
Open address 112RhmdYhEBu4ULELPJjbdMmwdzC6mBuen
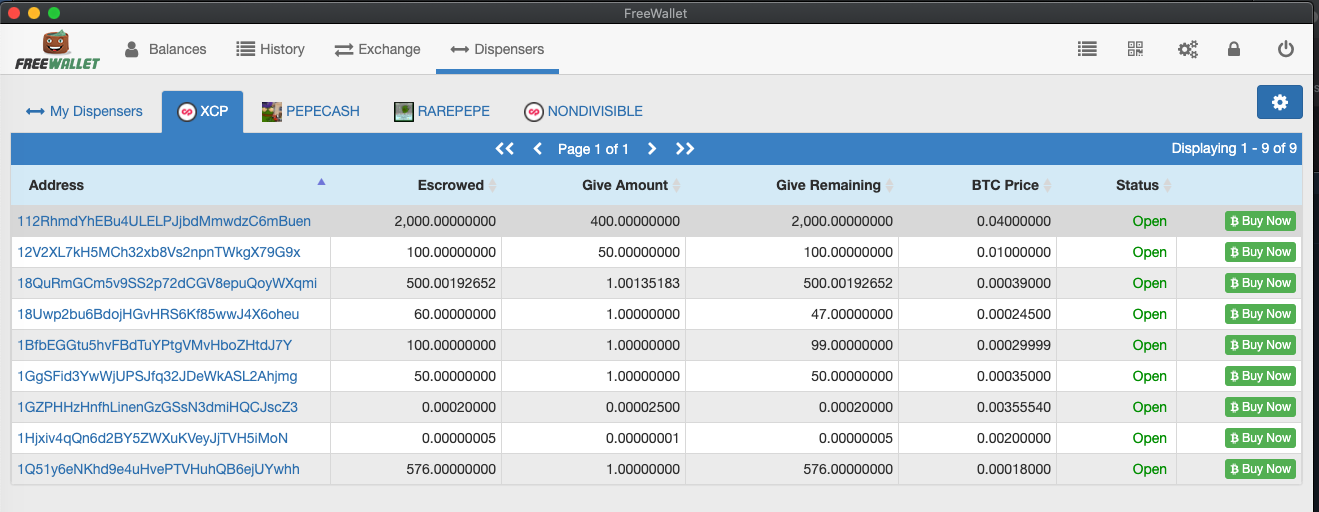pyautogui.click(x=164, y=221)
